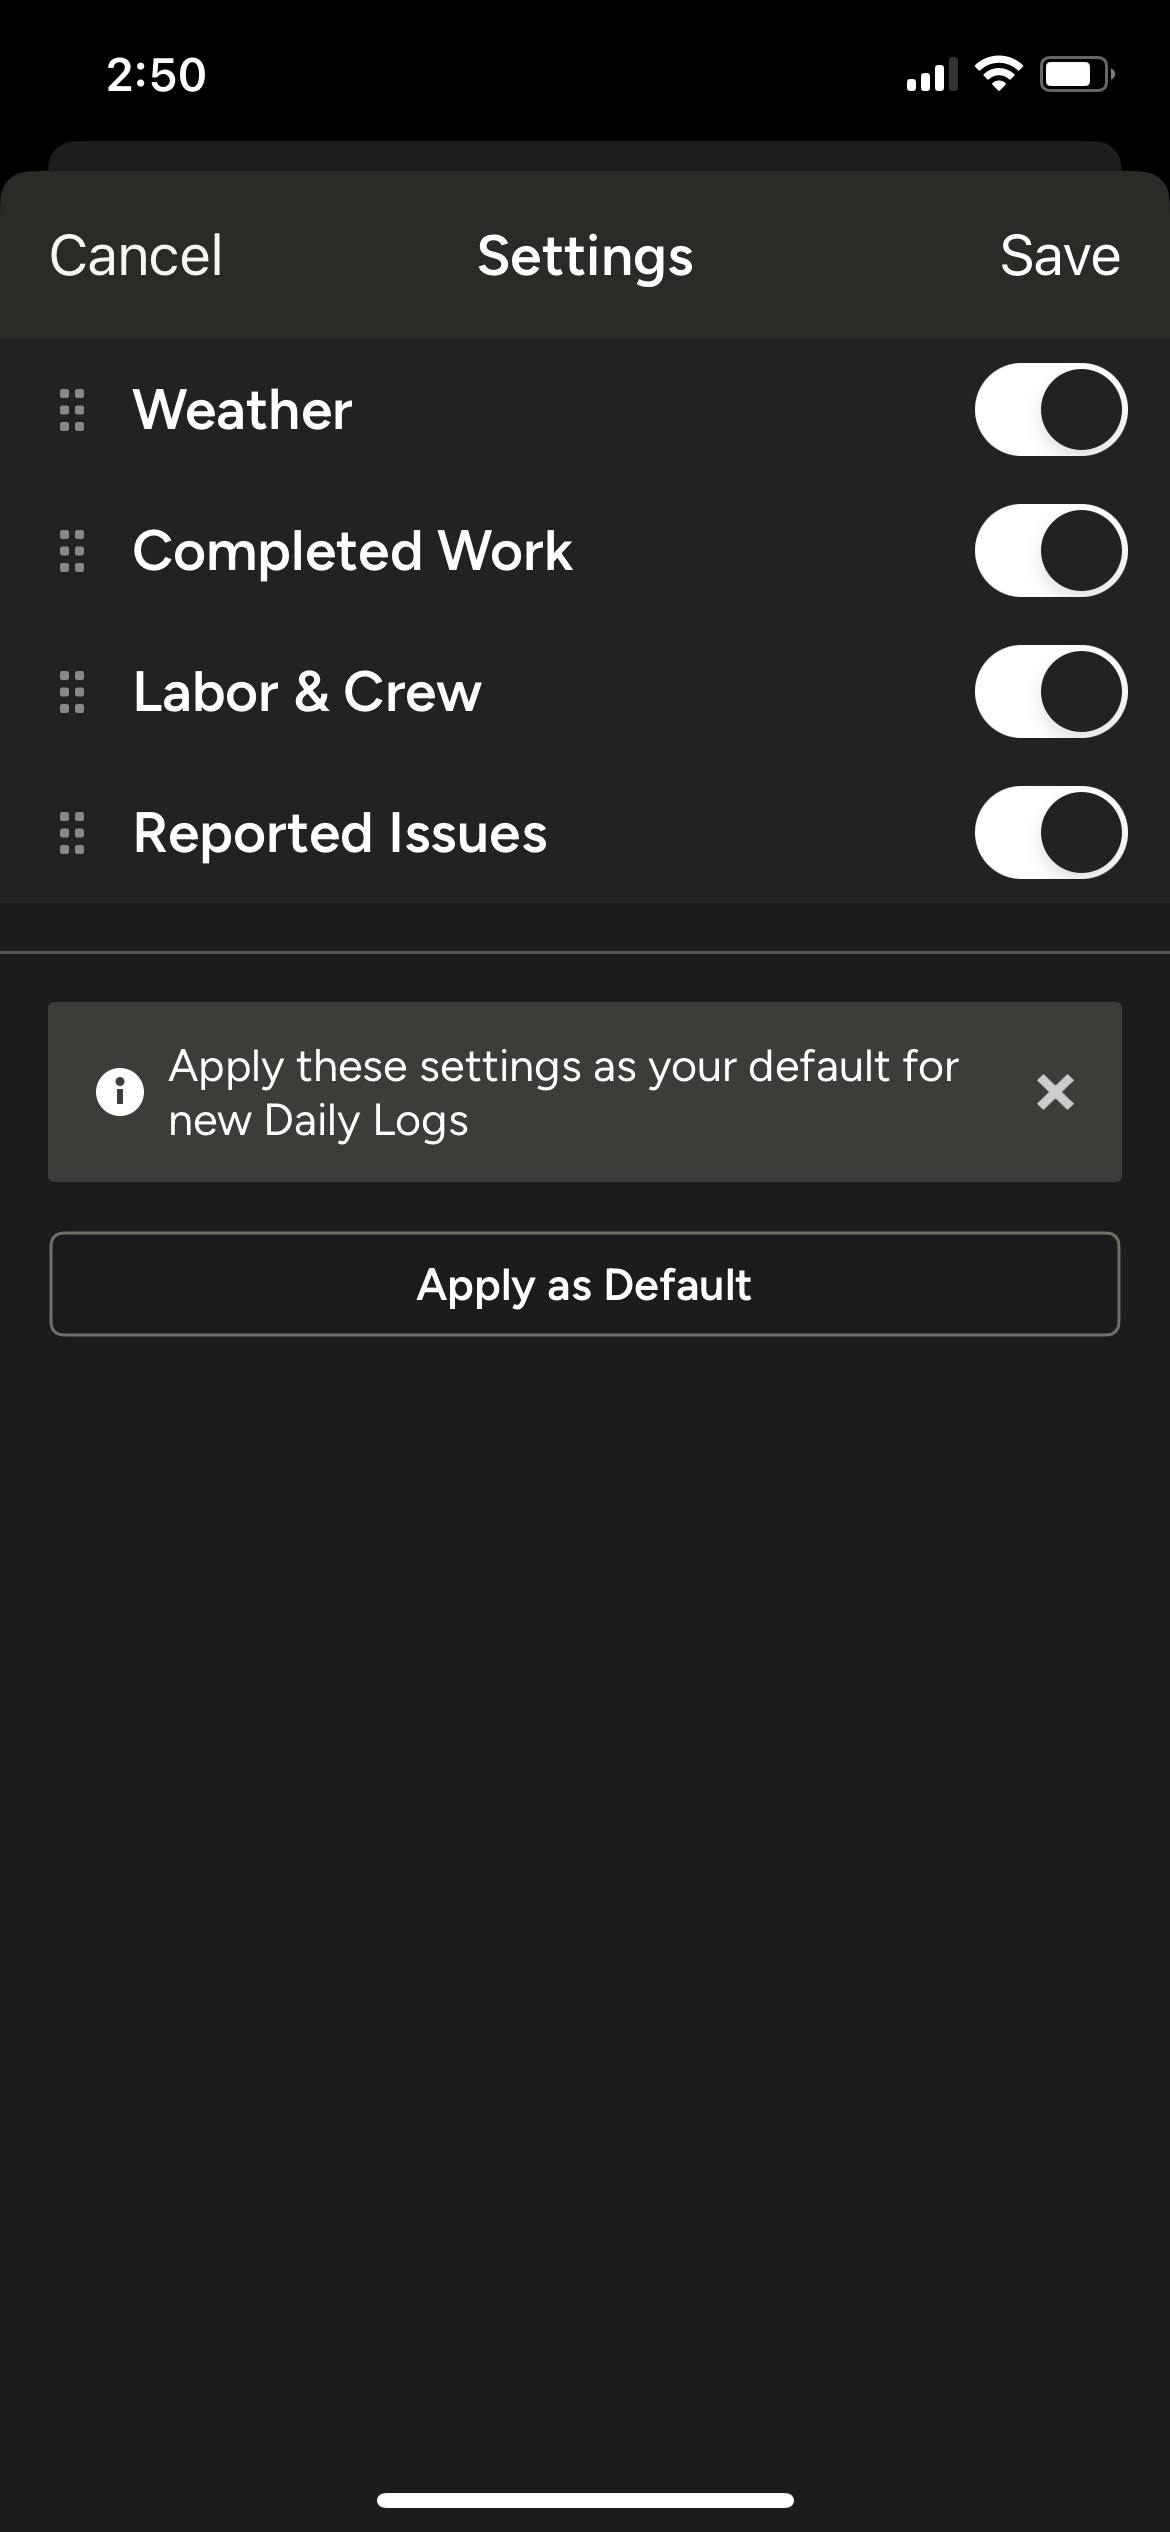Save the Settings
Screen dimensions: 1170x2532
pyautogui.click(x=1059, y=256)
